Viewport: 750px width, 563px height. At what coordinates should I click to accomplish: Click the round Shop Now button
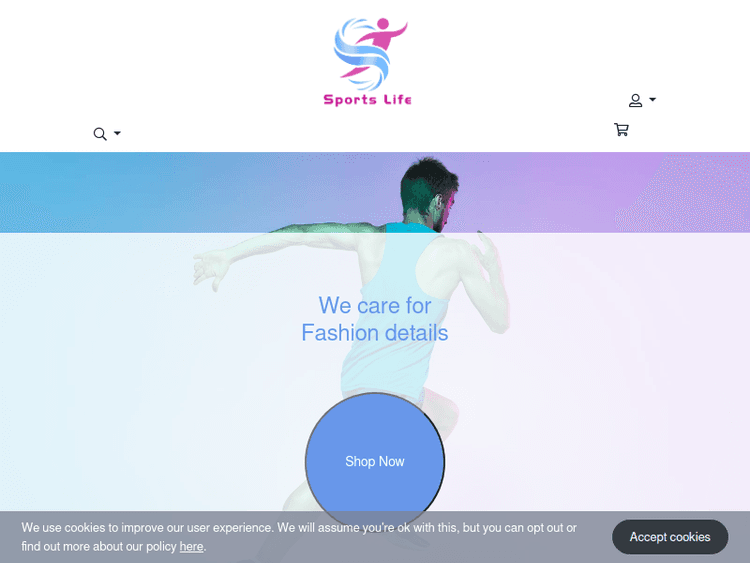pyautogui.click(x=375, y=462)
